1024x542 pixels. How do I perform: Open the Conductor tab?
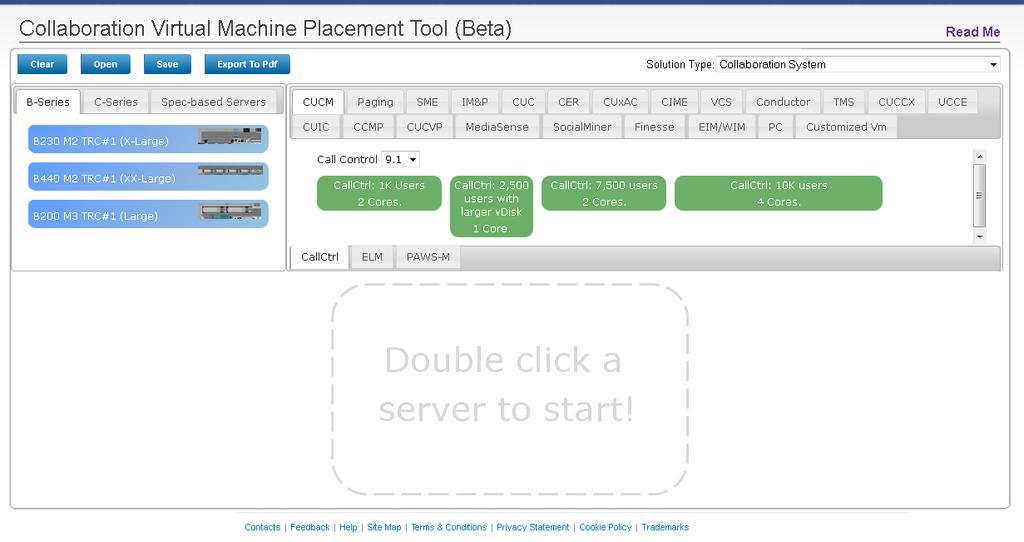pos(782,102)
